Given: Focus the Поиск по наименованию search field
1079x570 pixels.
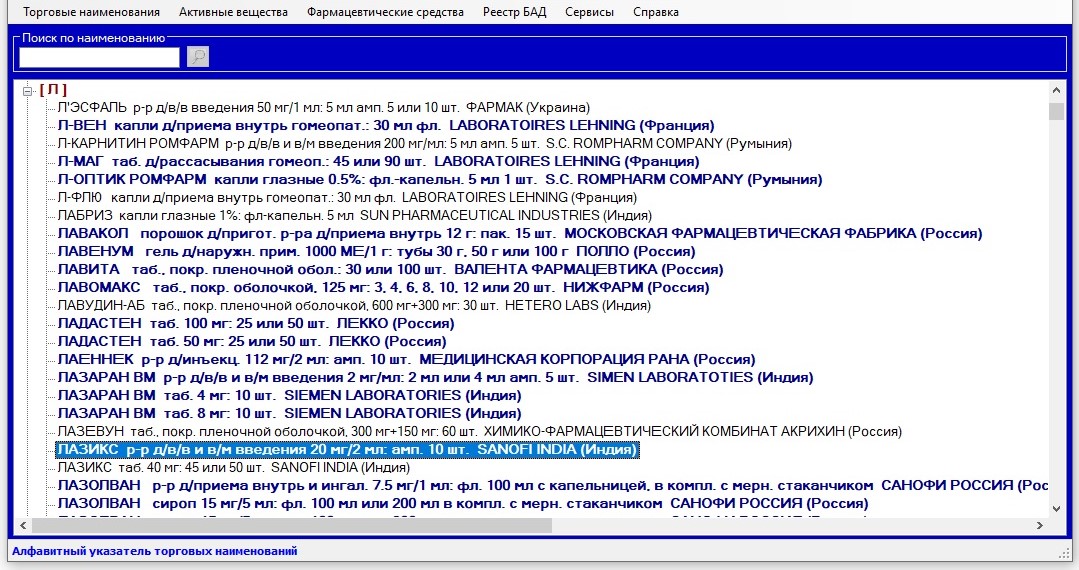Looking at the screenshot, I should tap(99, 57).
